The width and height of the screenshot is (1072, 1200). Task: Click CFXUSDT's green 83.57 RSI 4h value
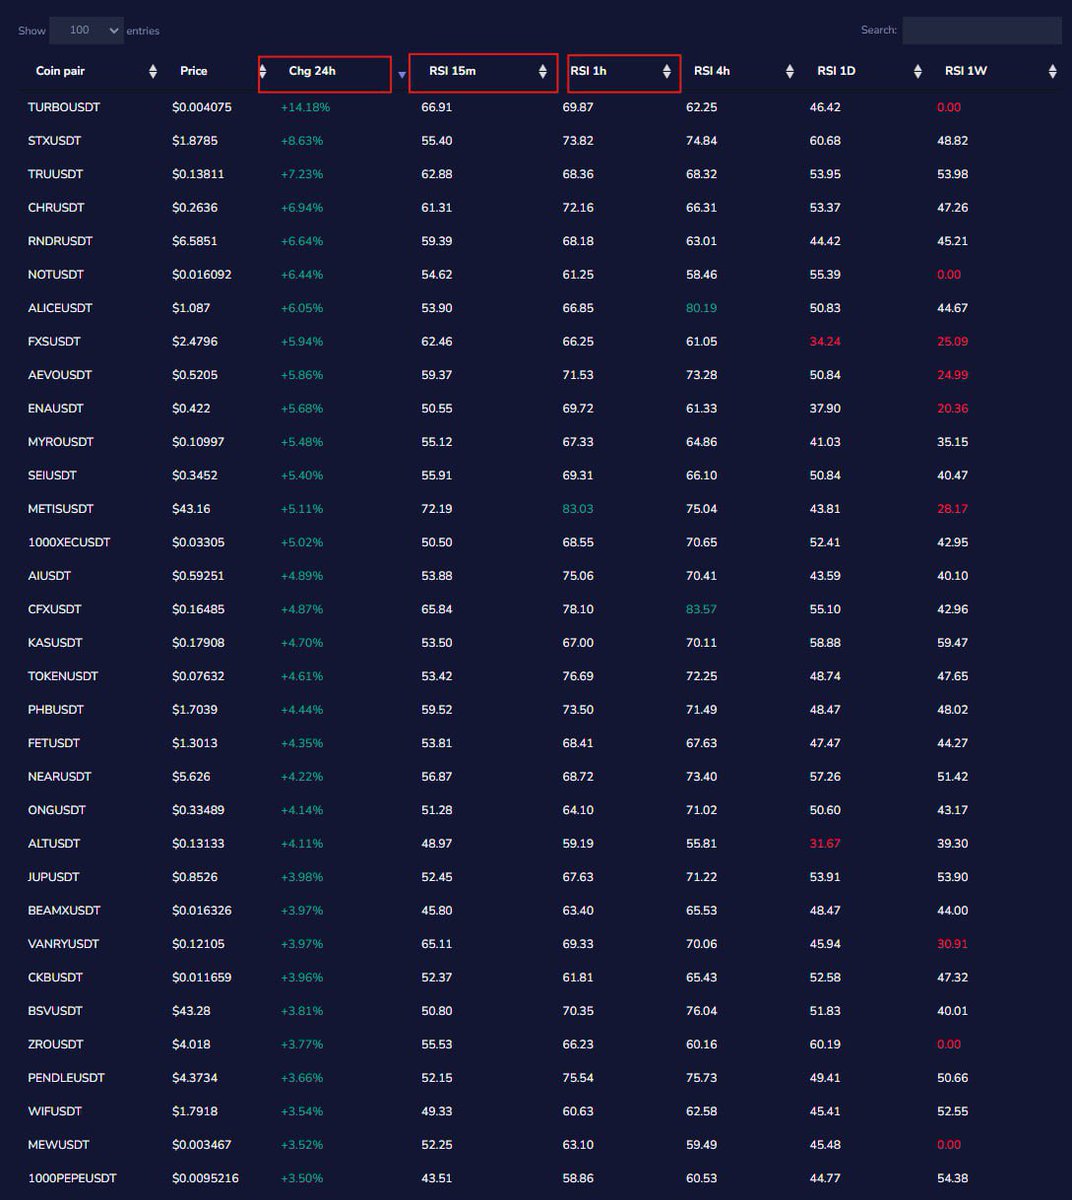point(701,609)
